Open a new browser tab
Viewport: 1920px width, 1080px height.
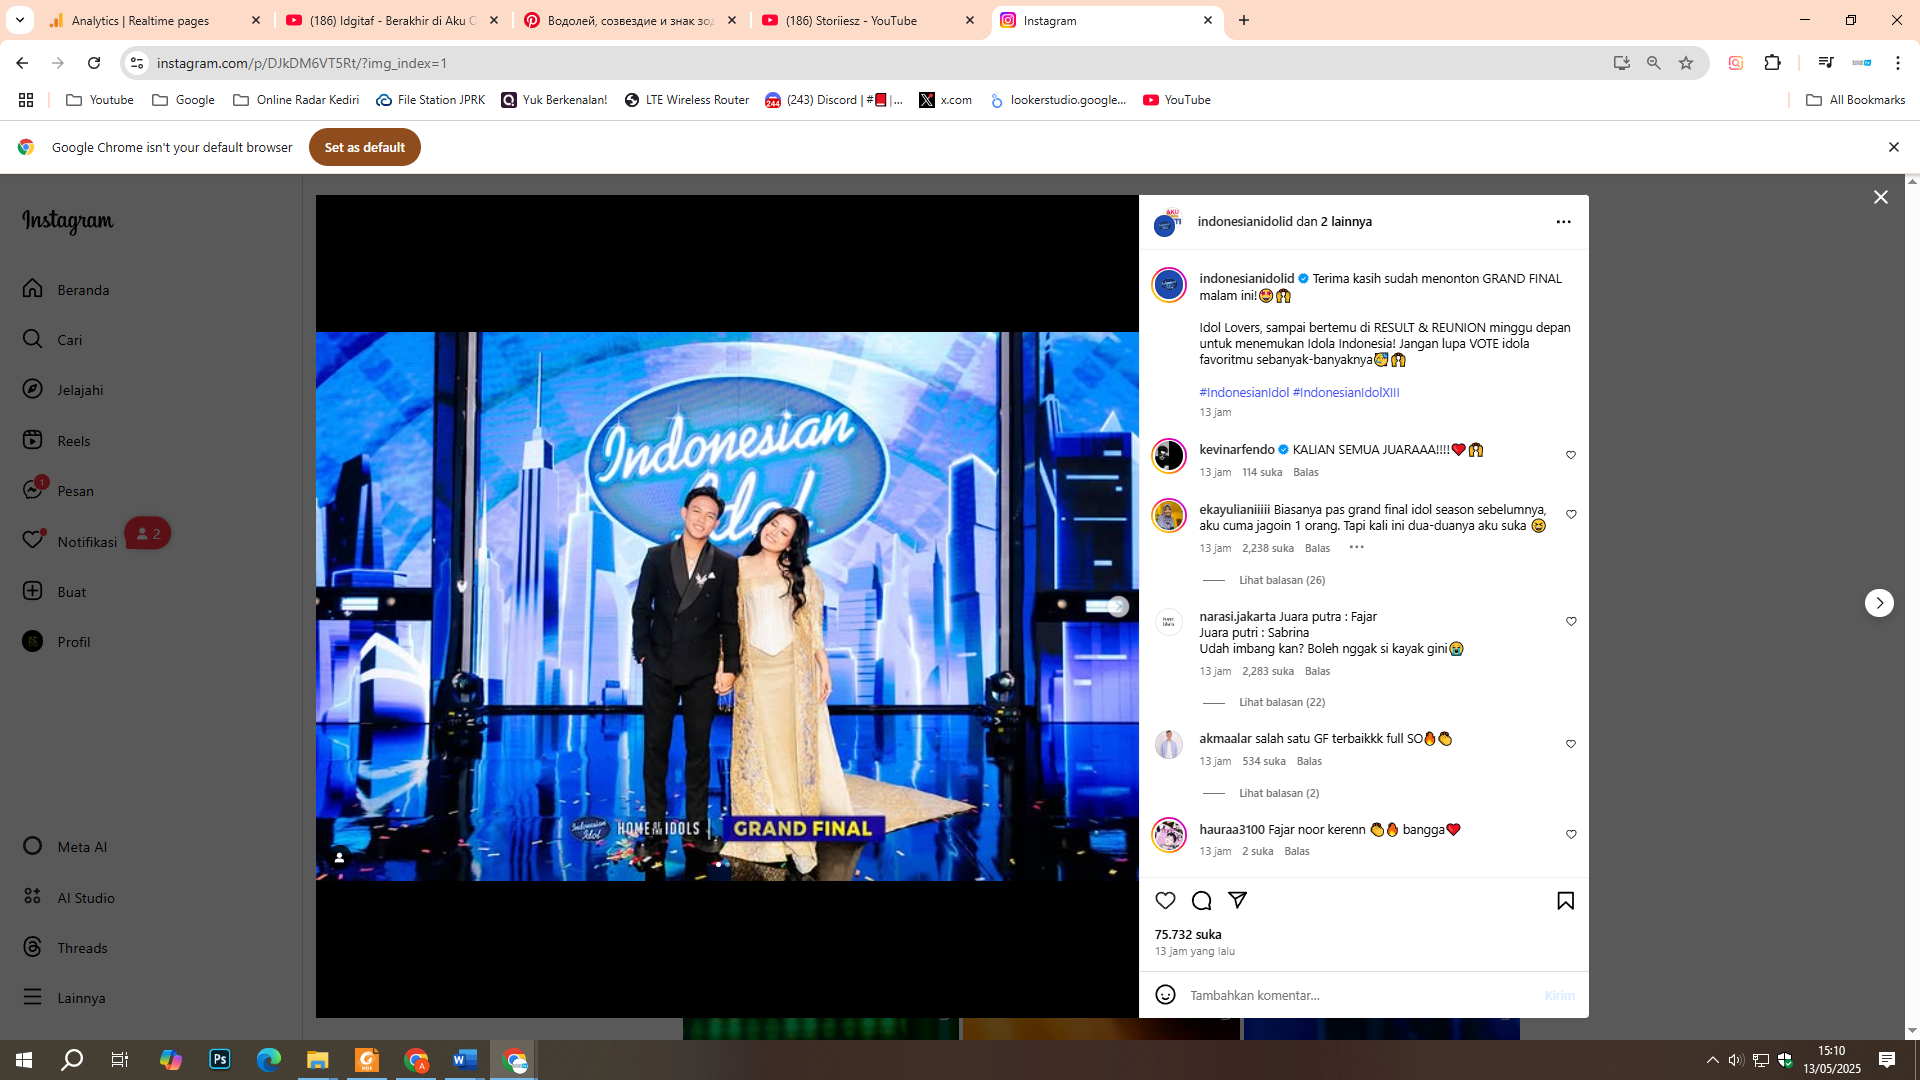(1243, 20)
